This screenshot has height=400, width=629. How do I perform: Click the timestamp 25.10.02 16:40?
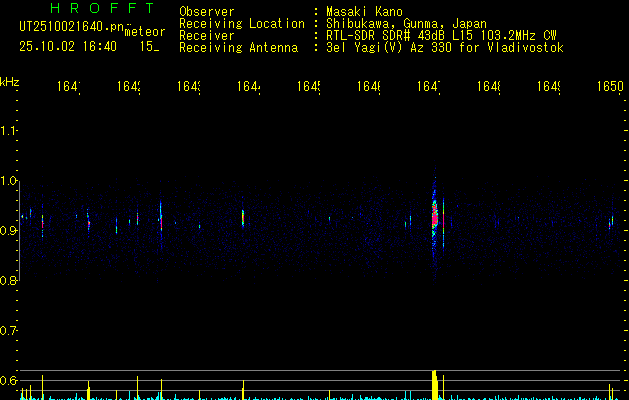click(68, 47)
